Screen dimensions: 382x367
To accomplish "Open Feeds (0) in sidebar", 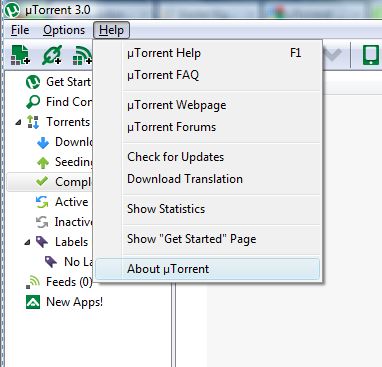I will [x=69, y=282].
